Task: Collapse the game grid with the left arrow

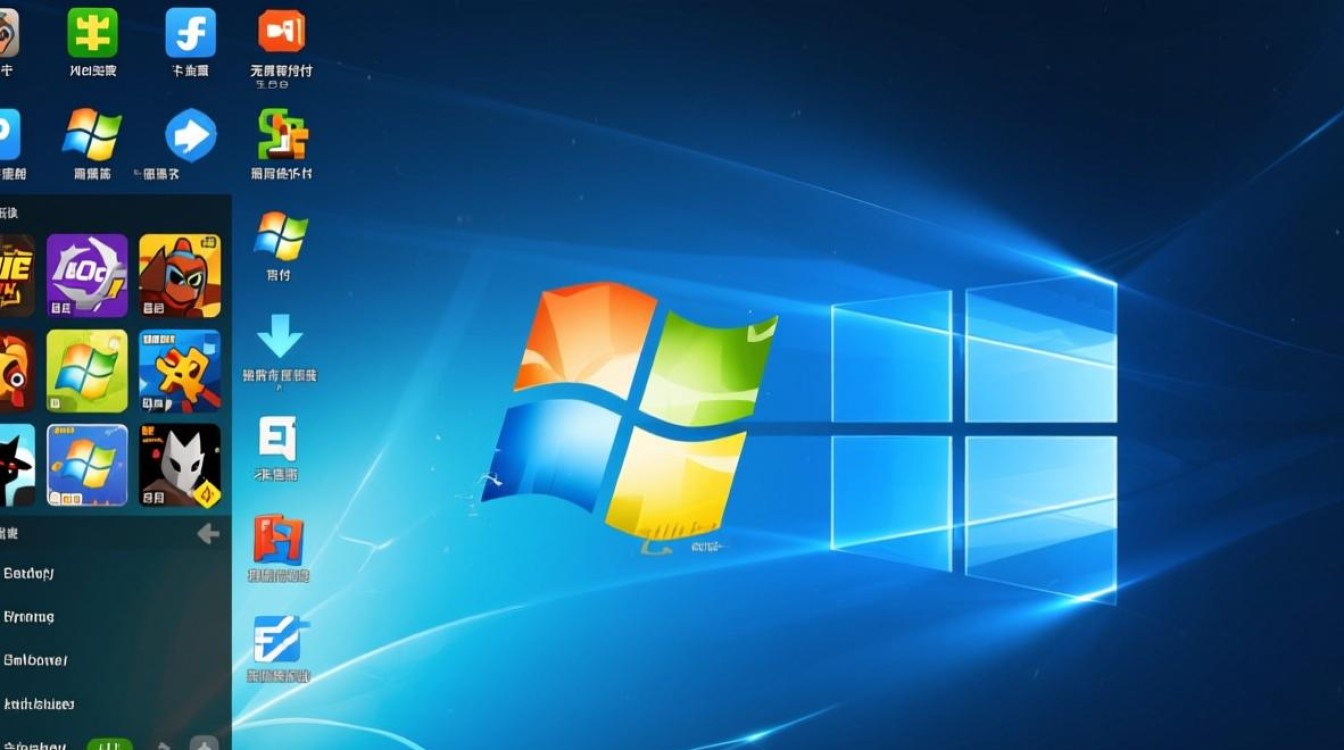Action: coord(208,533)
